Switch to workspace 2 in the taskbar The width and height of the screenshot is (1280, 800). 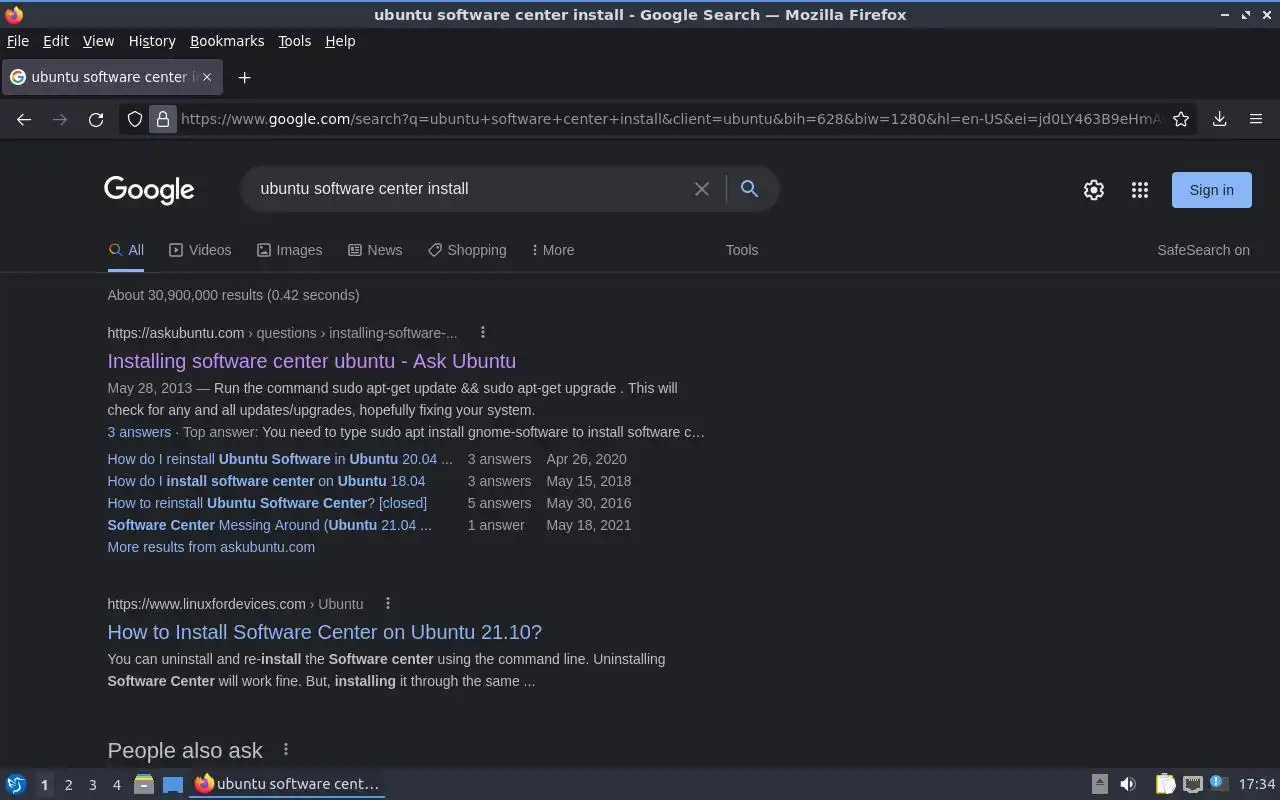pyautogui.click(x=68, y=785)
